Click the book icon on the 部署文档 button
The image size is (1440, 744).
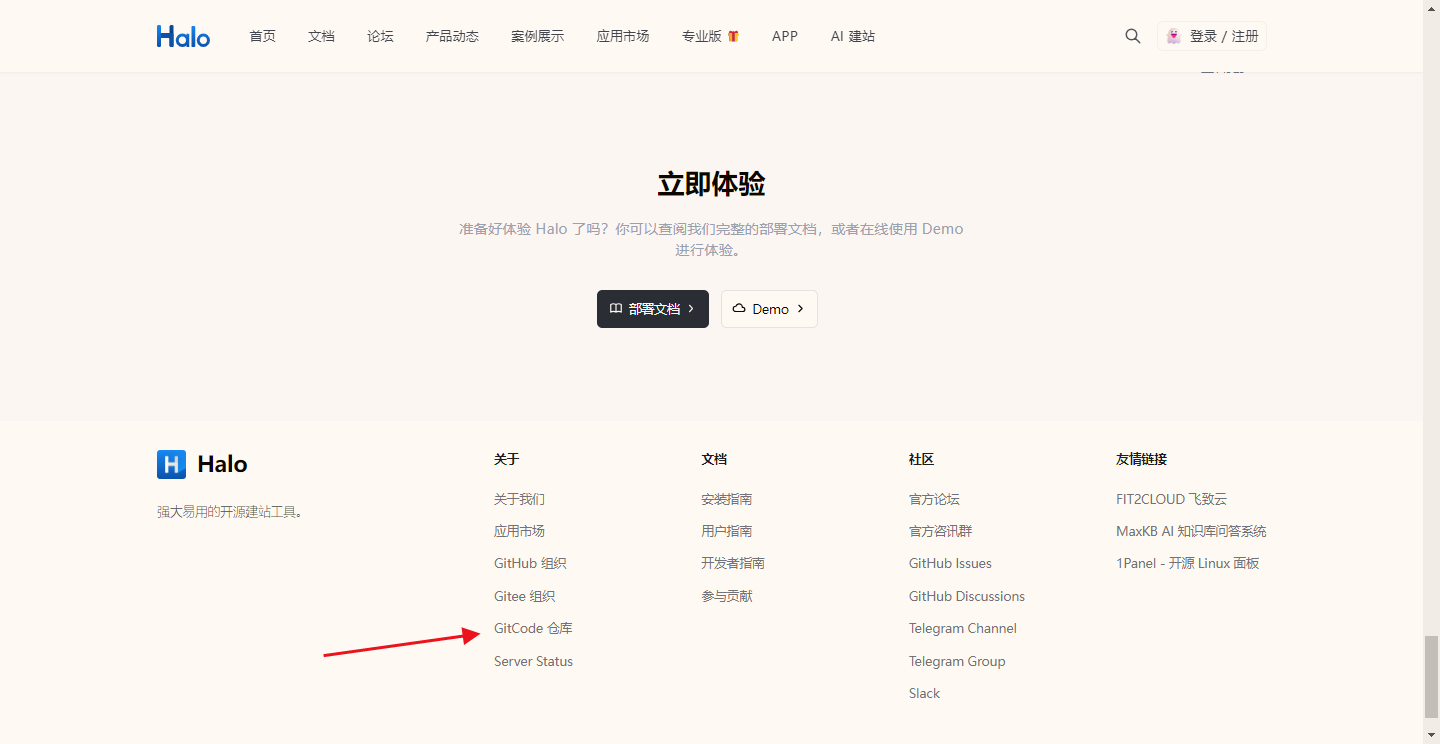pyautogui.click(x=616, y=309)
